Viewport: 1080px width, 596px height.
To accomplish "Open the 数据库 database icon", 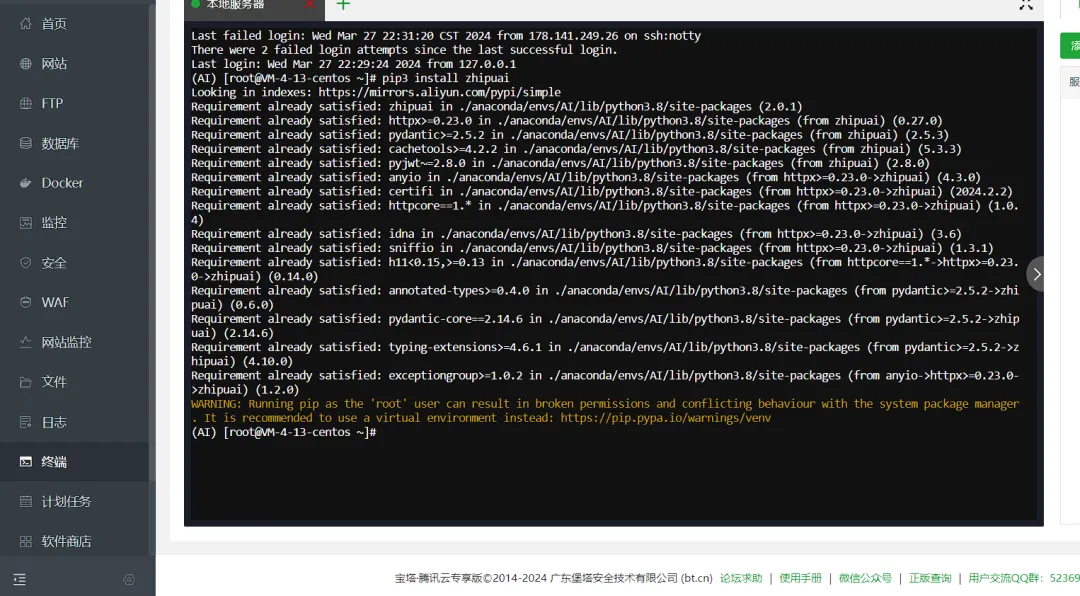I will click(x=25, y=143).
